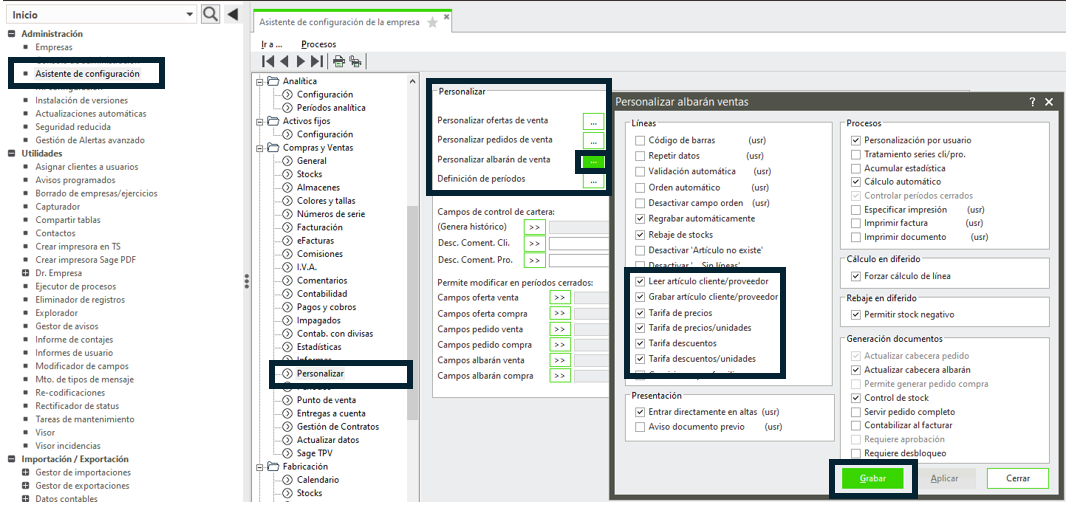
Task: Click the >> button for Campos oferta venta
Action: 560,297
